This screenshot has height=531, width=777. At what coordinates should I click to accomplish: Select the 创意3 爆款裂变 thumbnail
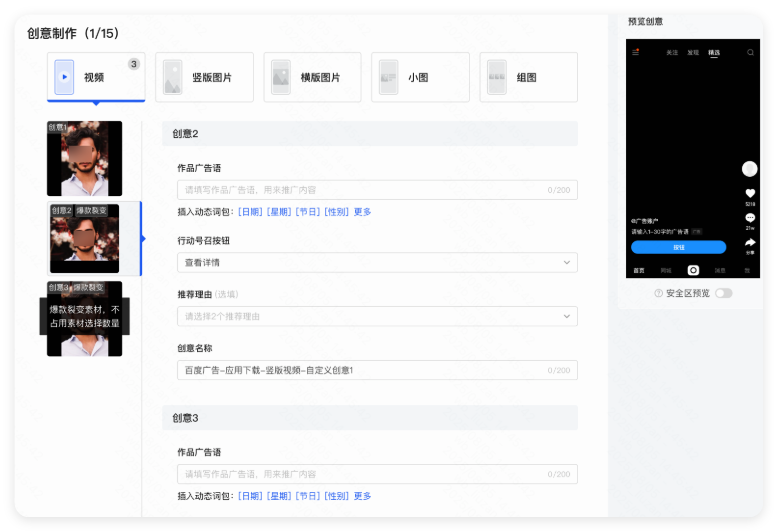coord(85,319)
